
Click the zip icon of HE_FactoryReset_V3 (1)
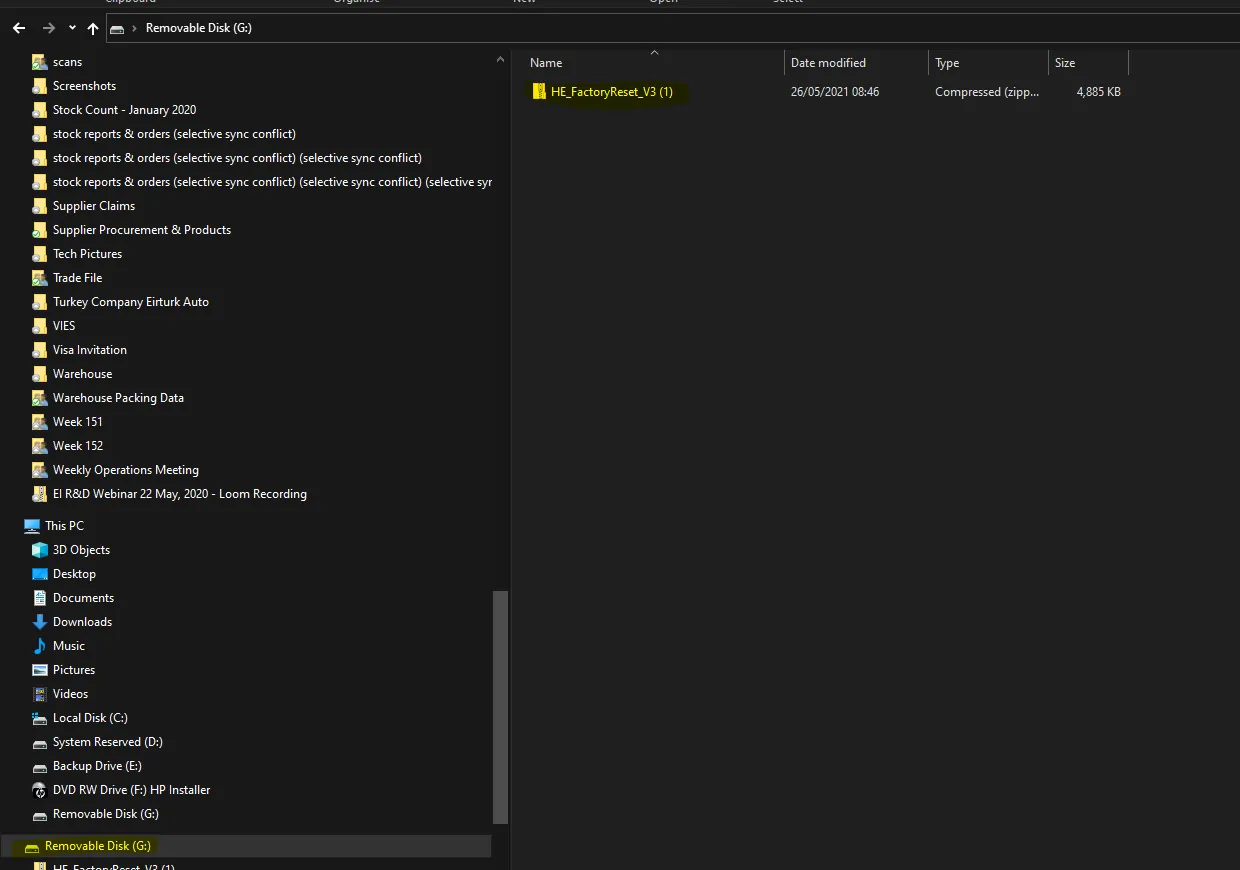pyautogui.click(x=539, y=92)
